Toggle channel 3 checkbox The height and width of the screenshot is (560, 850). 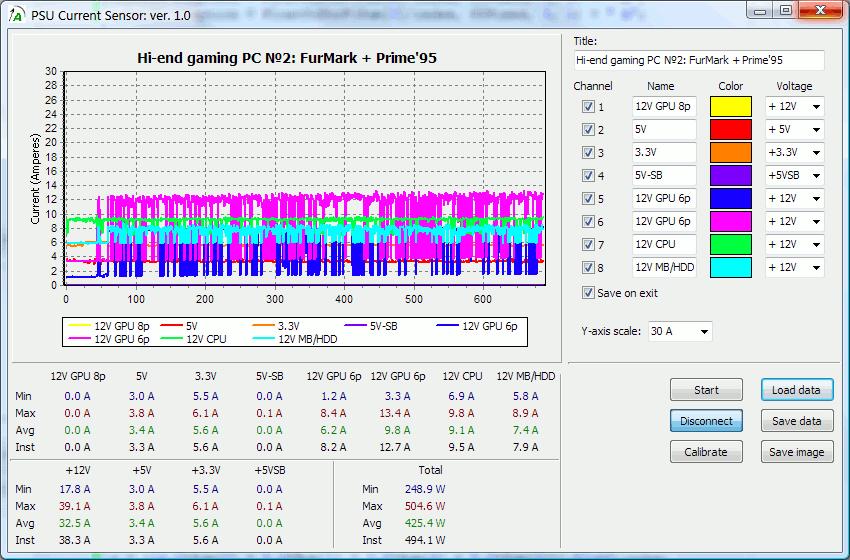(588, 152)
